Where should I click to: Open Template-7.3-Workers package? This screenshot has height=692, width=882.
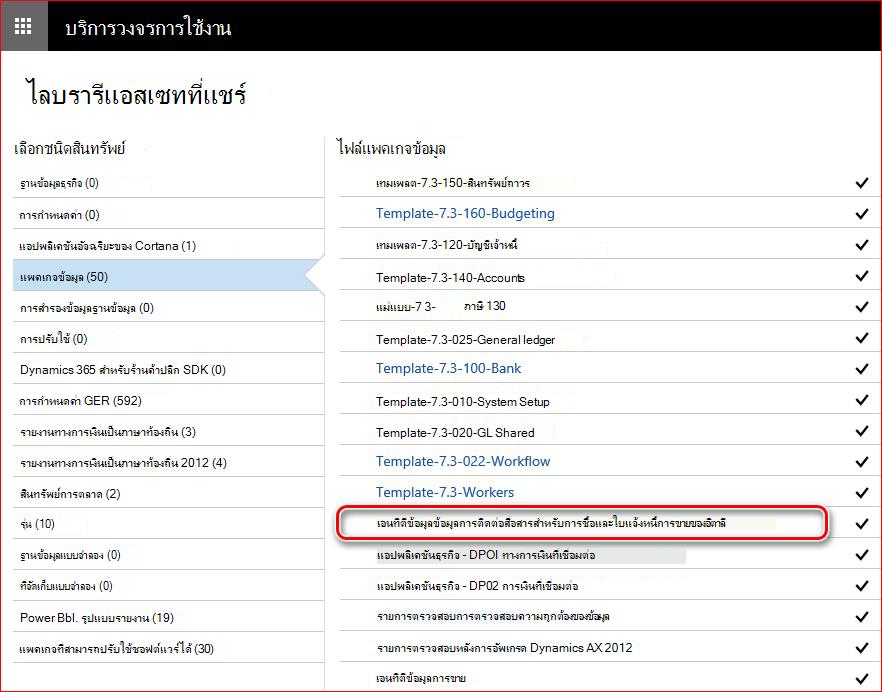(x=445, y=492)
